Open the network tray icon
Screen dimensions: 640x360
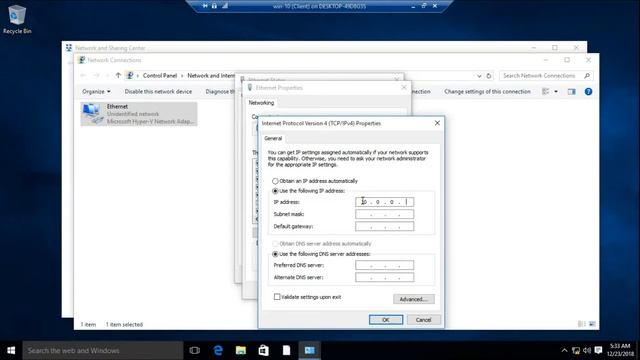click(576, 351)
